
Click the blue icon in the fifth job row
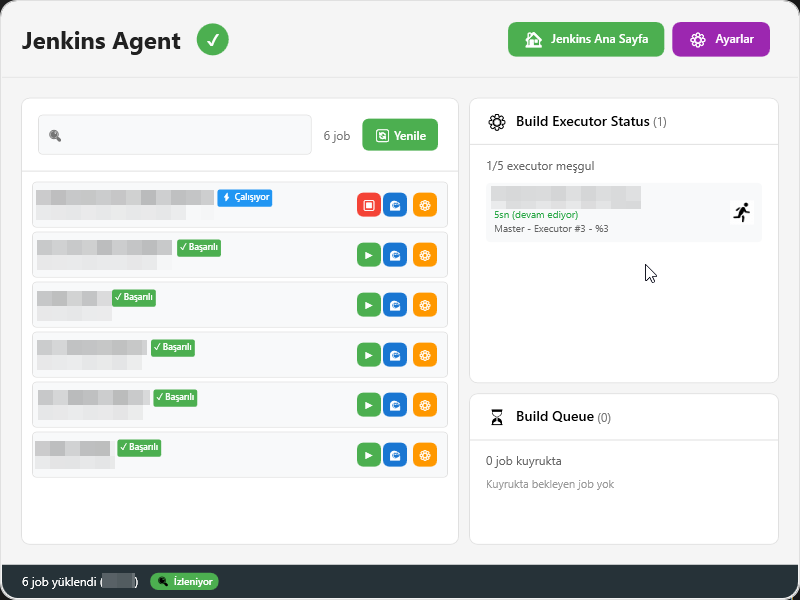pos(395,405)
